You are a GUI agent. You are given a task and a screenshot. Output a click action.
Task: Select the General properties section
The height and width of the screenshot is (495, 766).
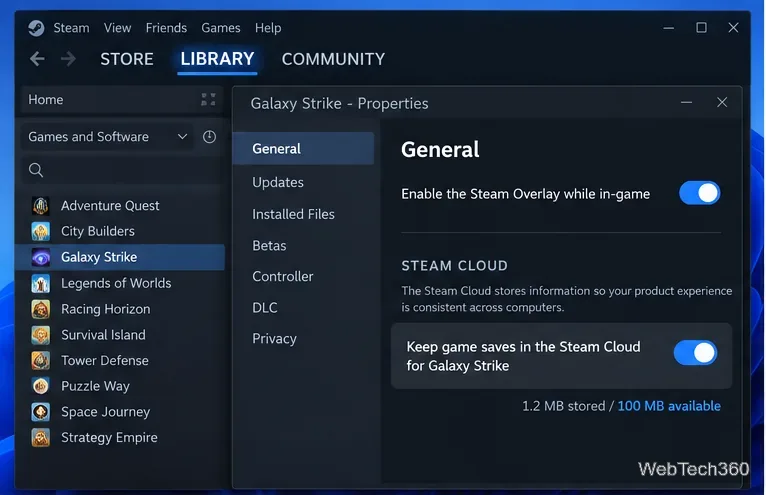point(303,149)
